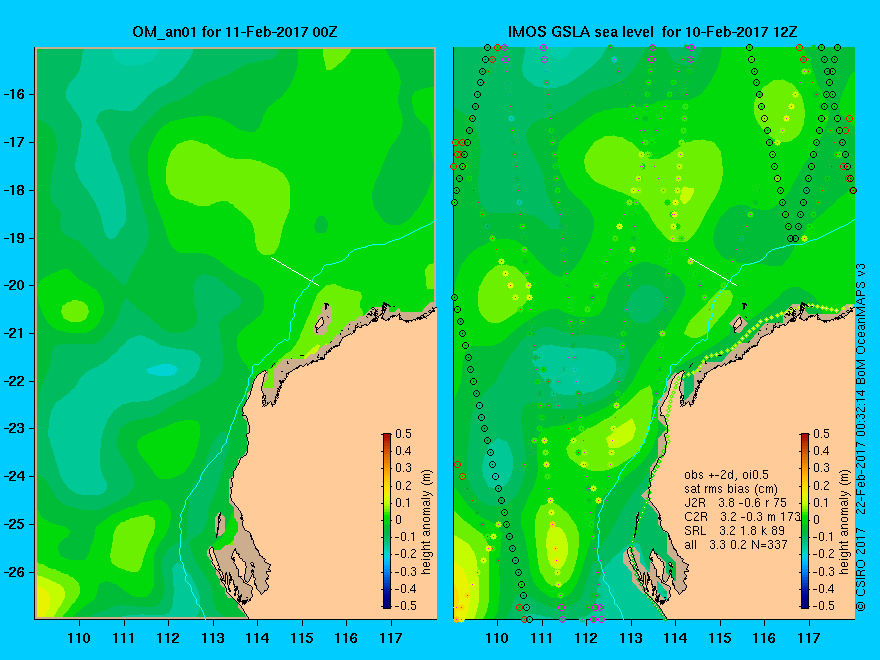880x660 pixels.
Task: Click the 0.2 tick on the OM_an01 color bar
Action: (404, 485)
